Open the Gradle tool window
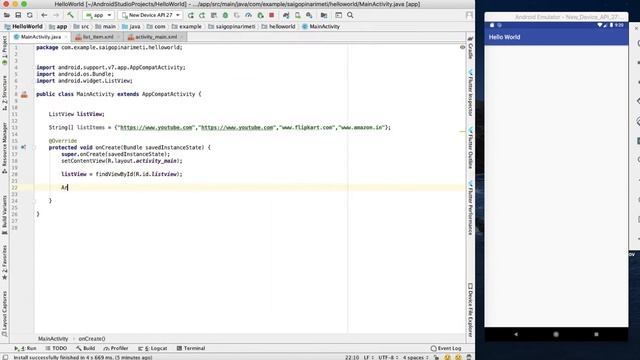 click(x=470, y=48)
